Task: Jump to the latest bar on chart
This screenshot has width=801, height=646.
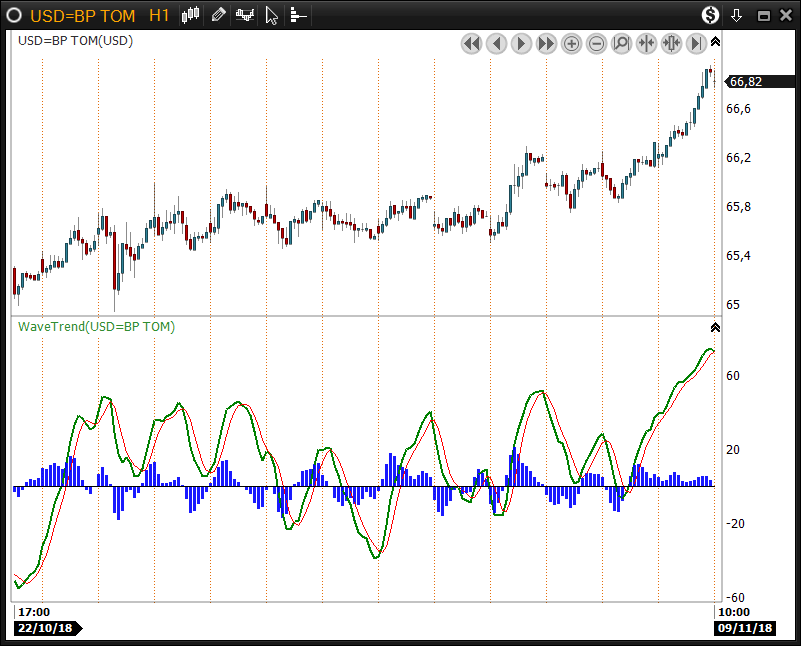Action: 696,43
